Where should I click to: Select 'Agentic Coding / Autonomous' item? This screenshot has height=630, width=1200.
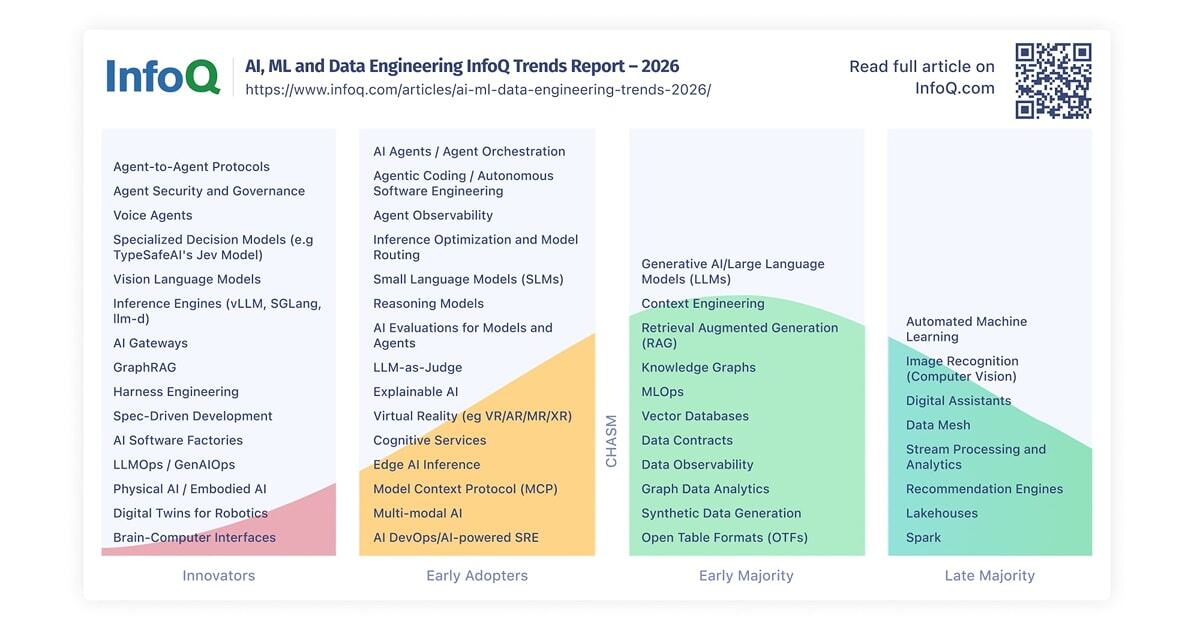tap(463, 183)
